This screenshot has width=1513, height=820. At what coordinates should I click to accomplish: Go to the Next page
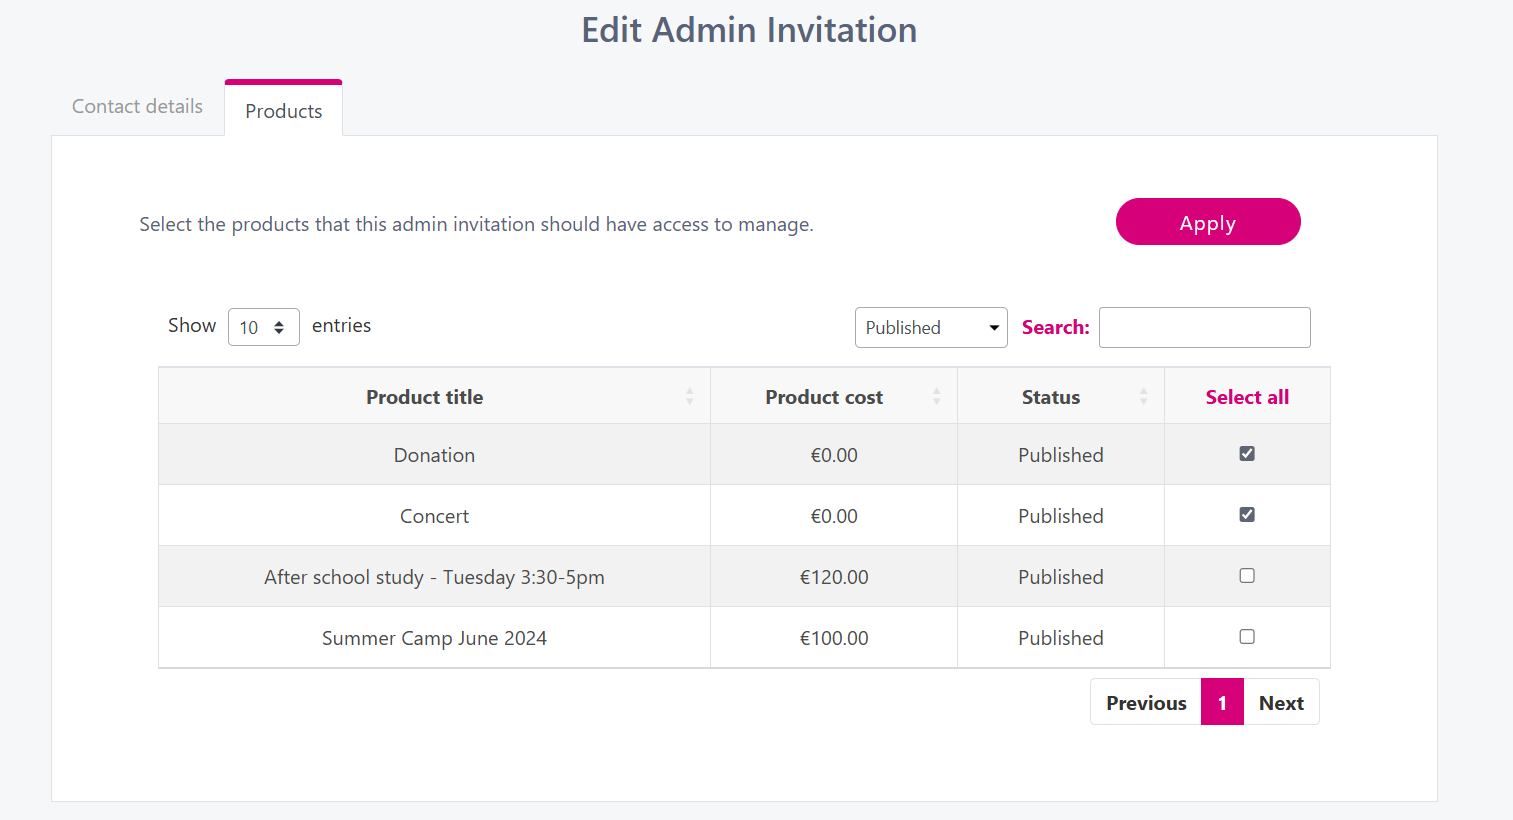coord(1281,703)
